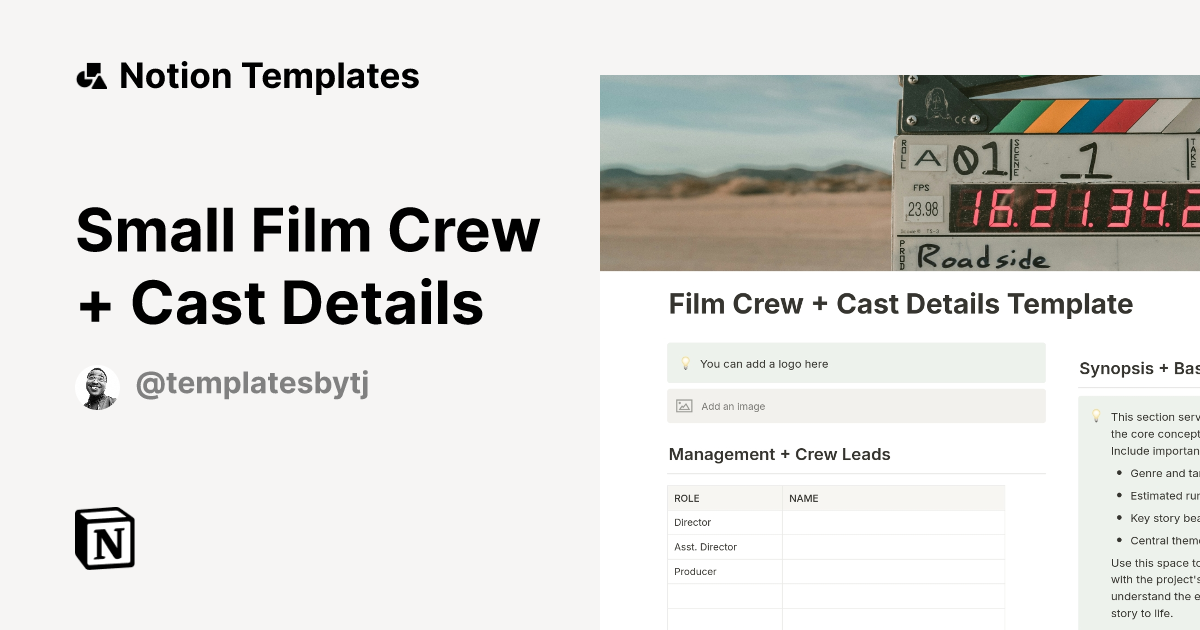The height and width of the screenshot is (630, 1200).
Task: Select the NAME column header
Action: click(802, 498)
